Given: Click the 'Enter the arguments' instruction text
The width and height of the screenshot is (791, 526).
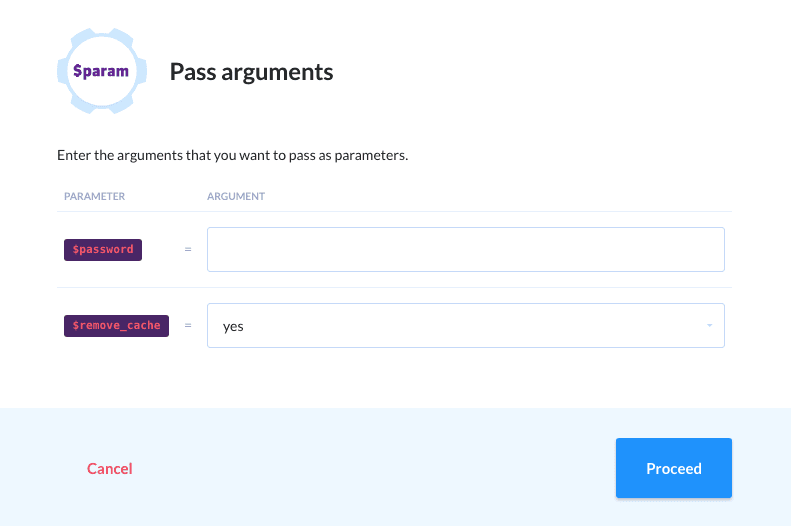Looking at the screenshot, I should point(233,156).
